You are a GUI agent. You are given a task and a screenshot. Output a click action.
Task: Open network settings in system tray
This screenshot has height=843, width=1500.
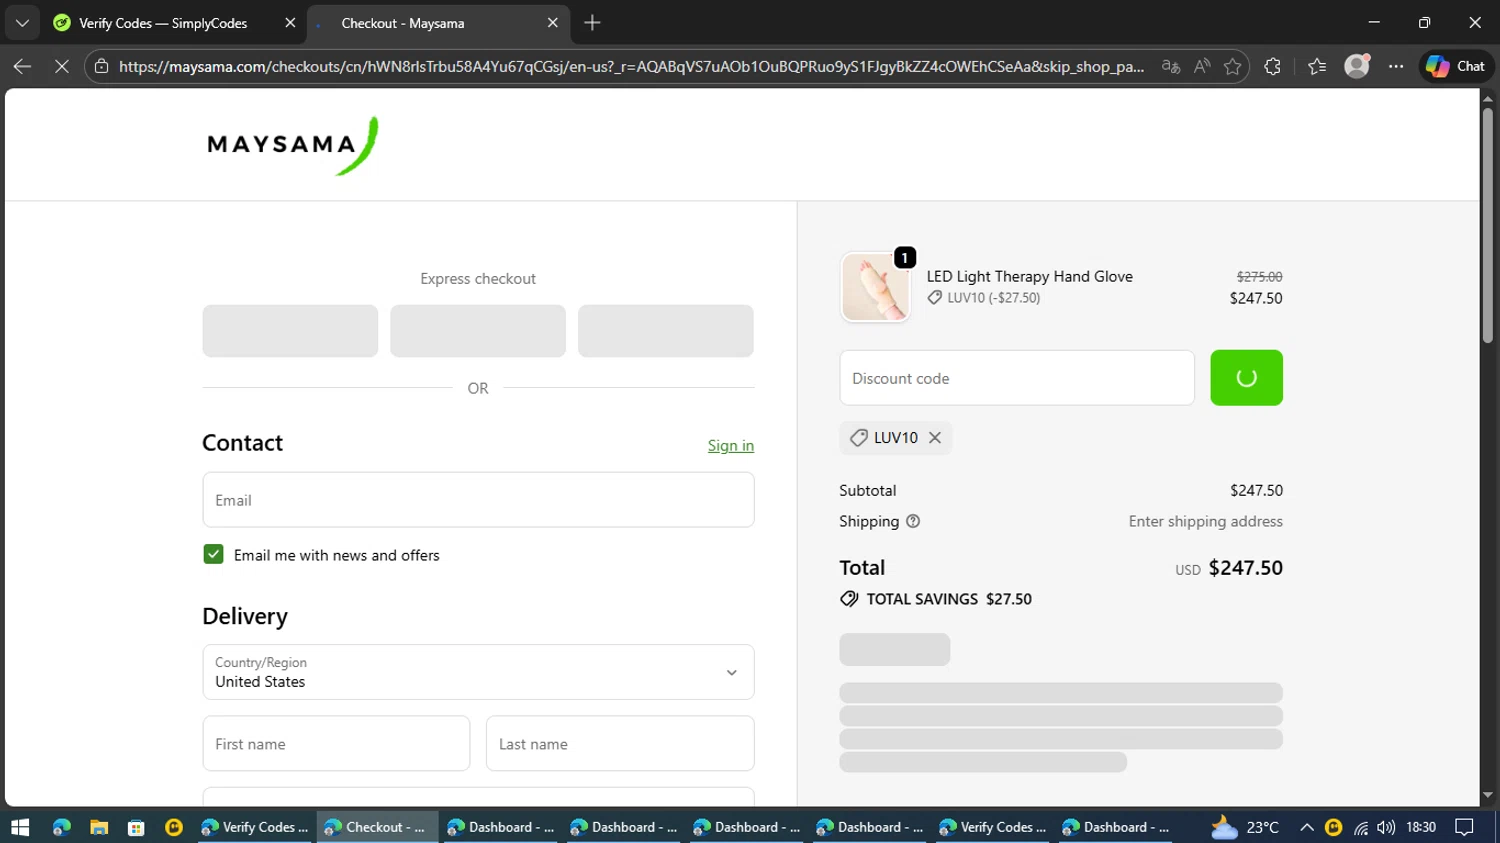click(x=1361, y=827)
